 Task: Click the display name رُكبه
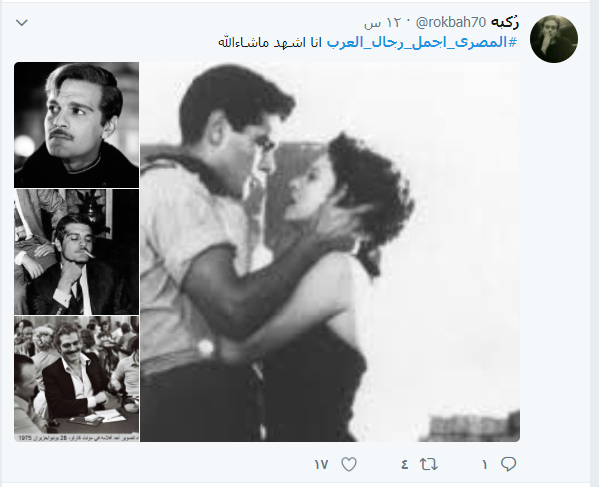505,23
